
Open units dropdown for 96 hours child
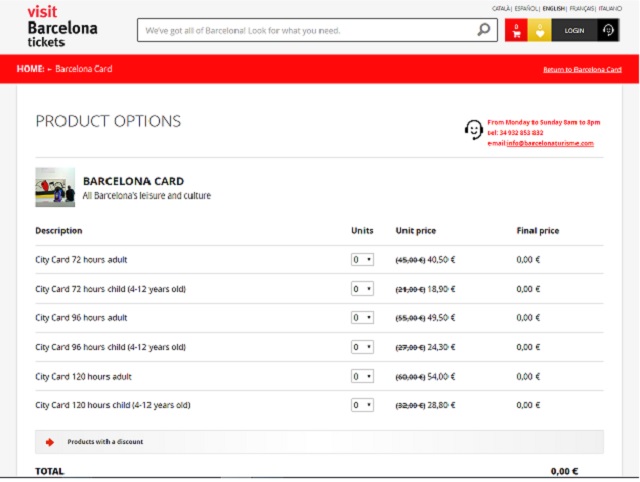coord(362,347)
